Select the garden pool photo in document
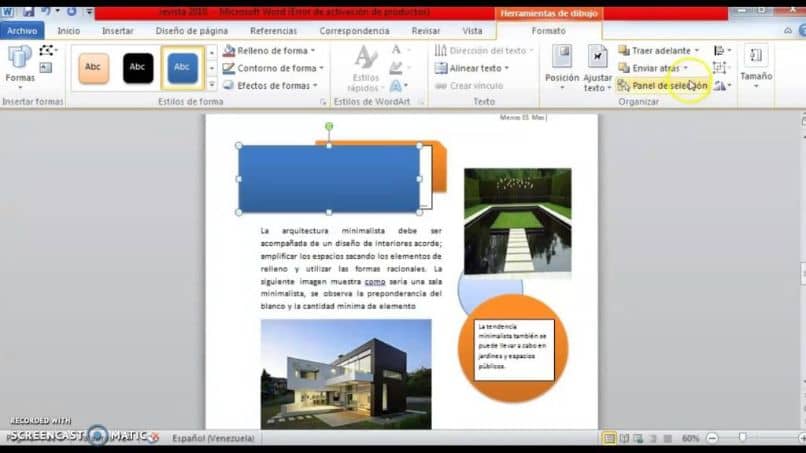 click(518, 221)
